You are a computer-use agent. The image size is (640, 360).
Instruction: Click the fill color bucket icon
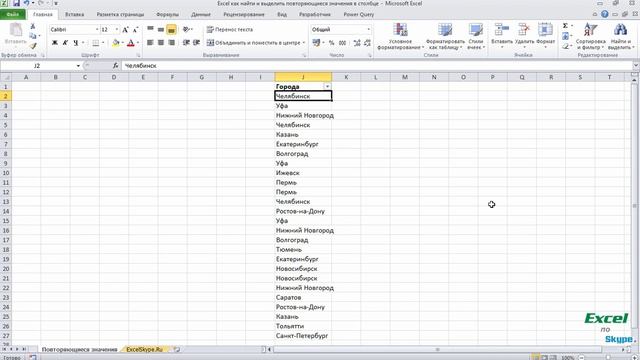pos(116,42)
